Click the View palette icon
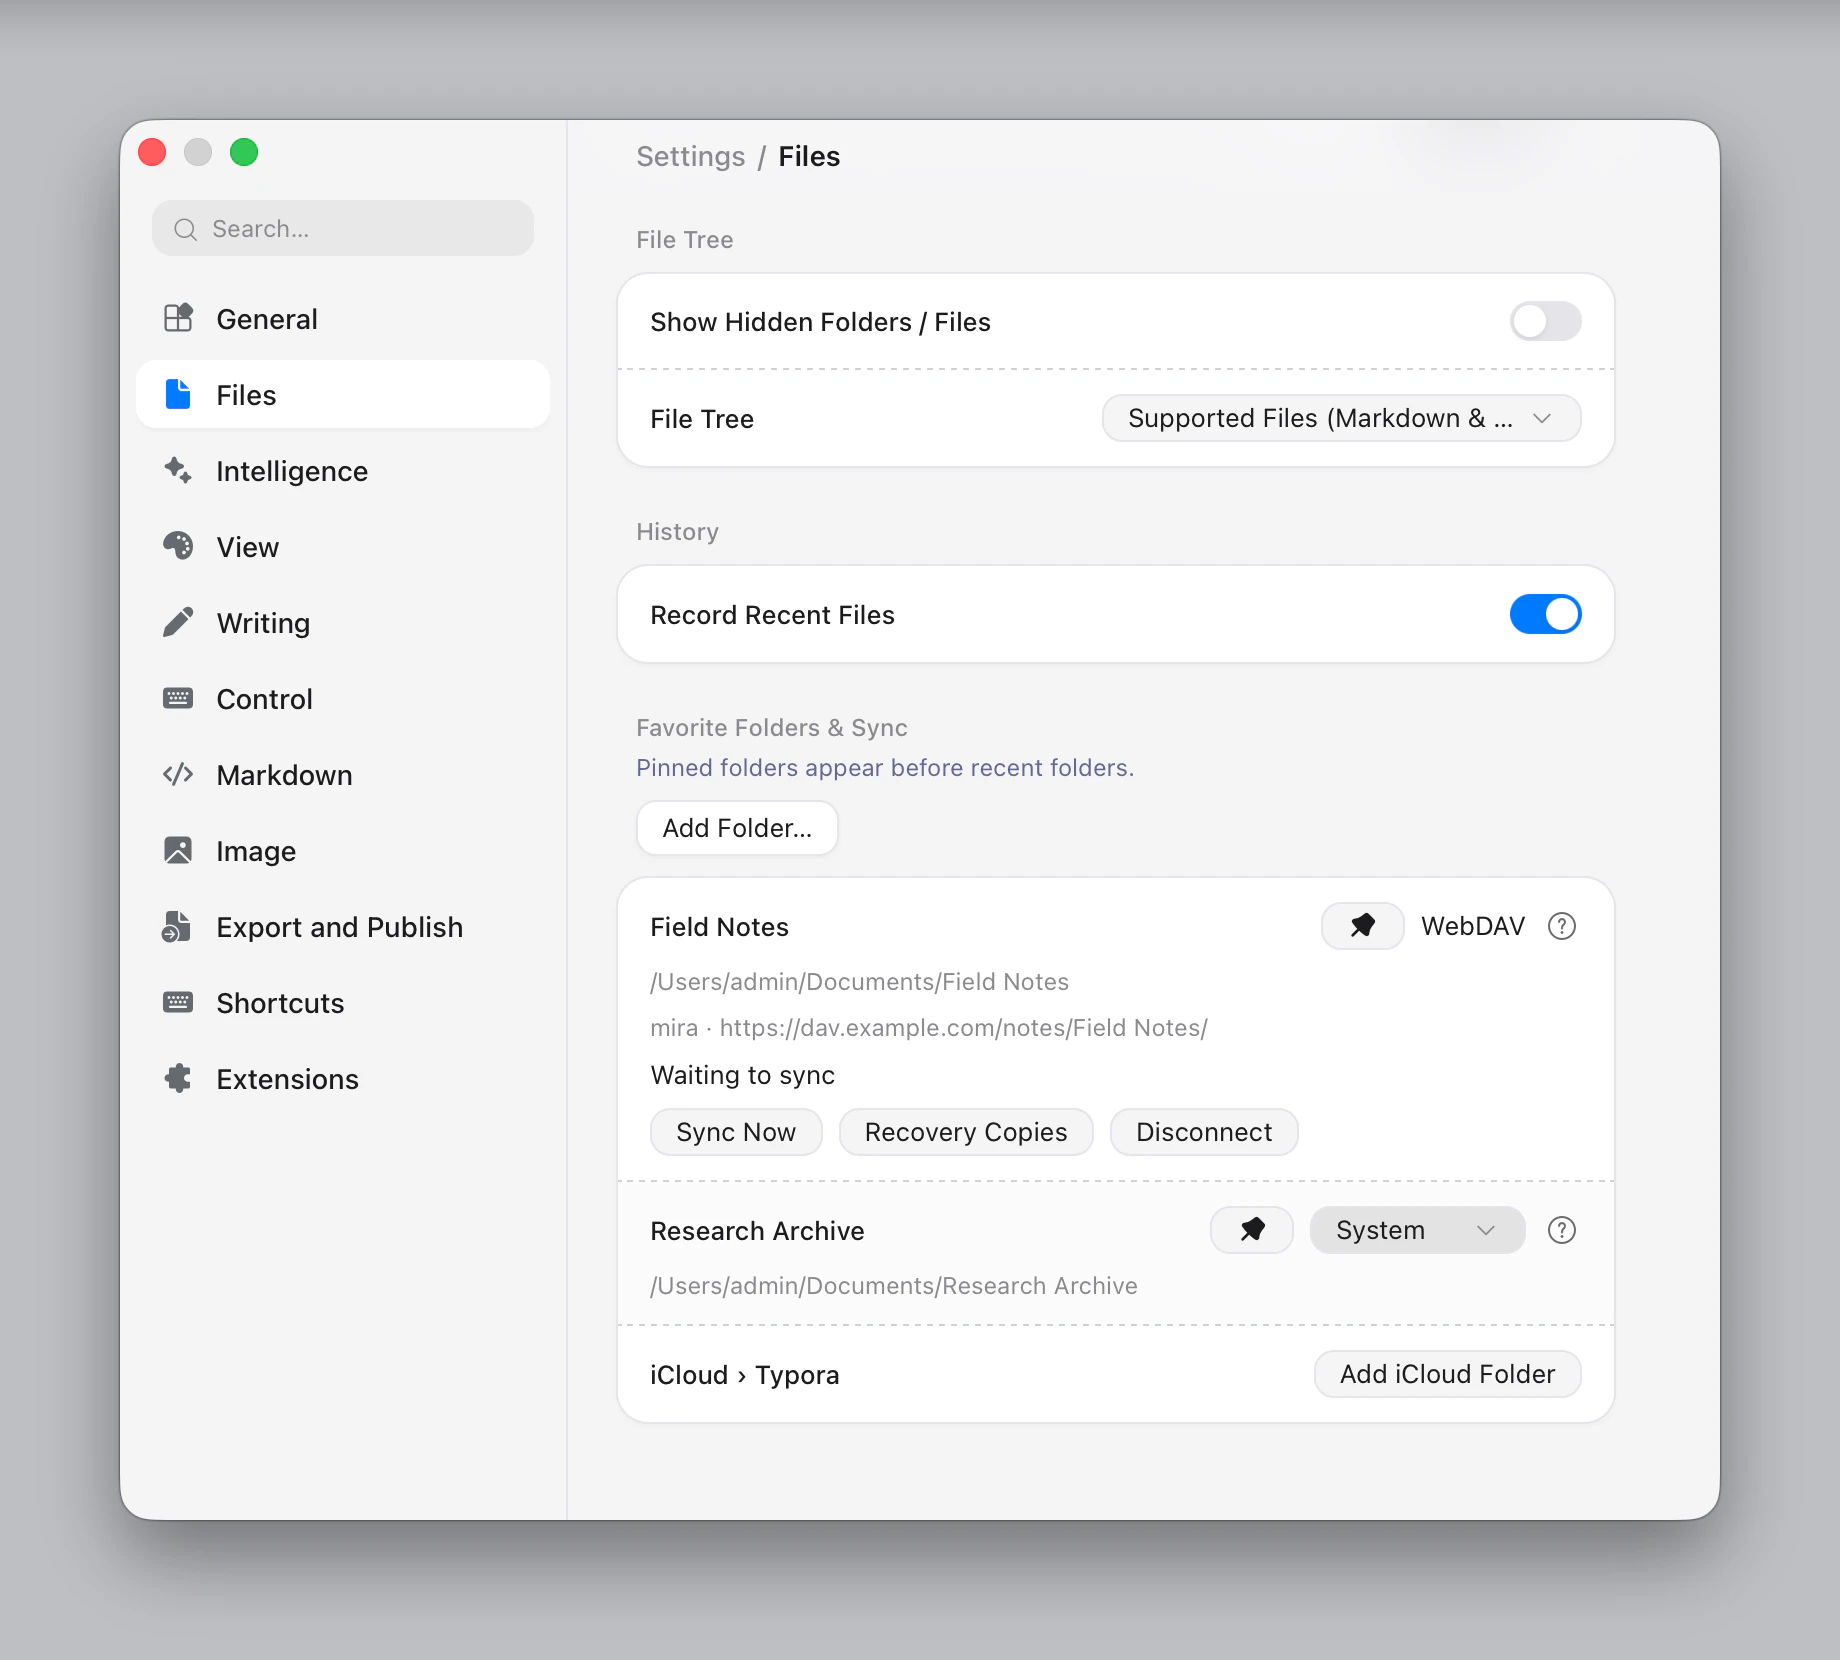The width and height of the screenshot is (1840, 1660). pyautogui.click(x=178, y=546)
